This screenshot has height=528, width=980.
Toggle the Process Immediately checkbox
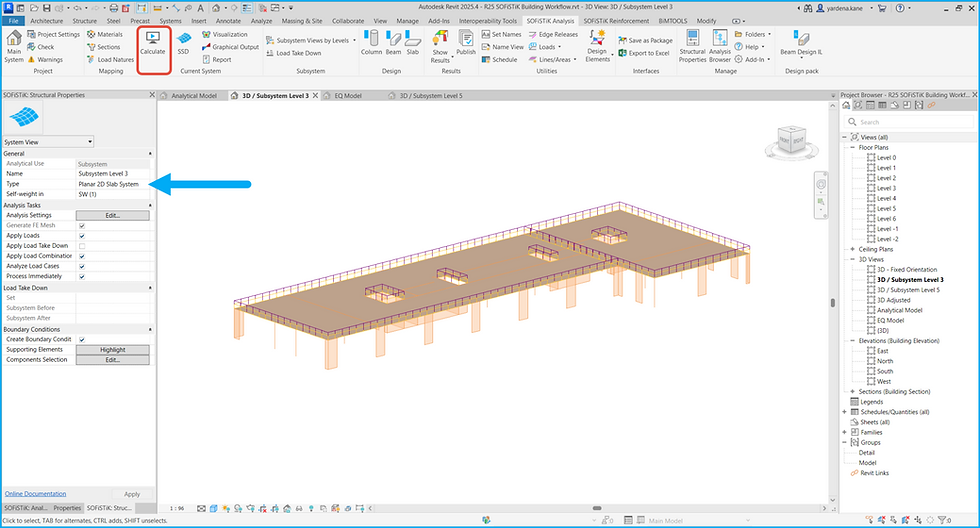tap(82, 276)
